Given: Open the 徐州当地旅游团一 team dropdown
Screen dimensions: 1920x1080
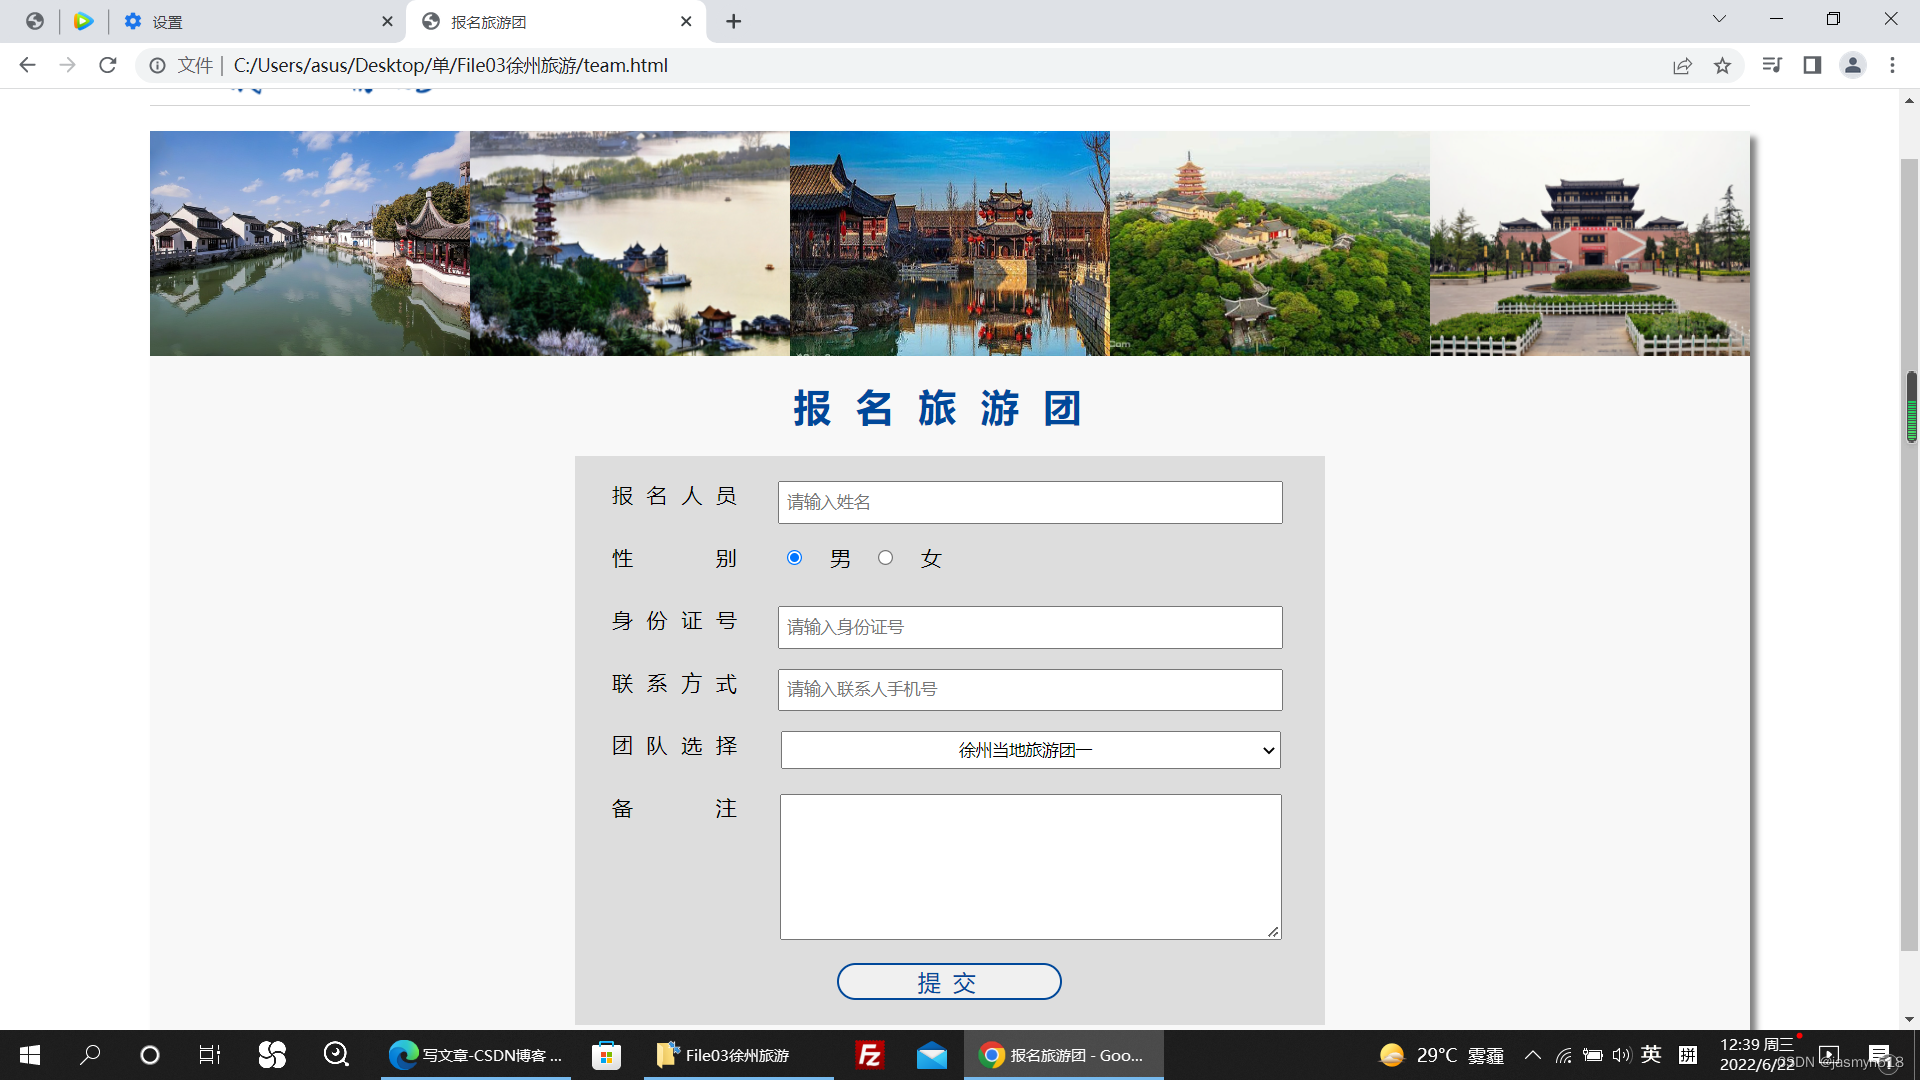Looking at the screenshot, I should click(x=1030, y=750).
